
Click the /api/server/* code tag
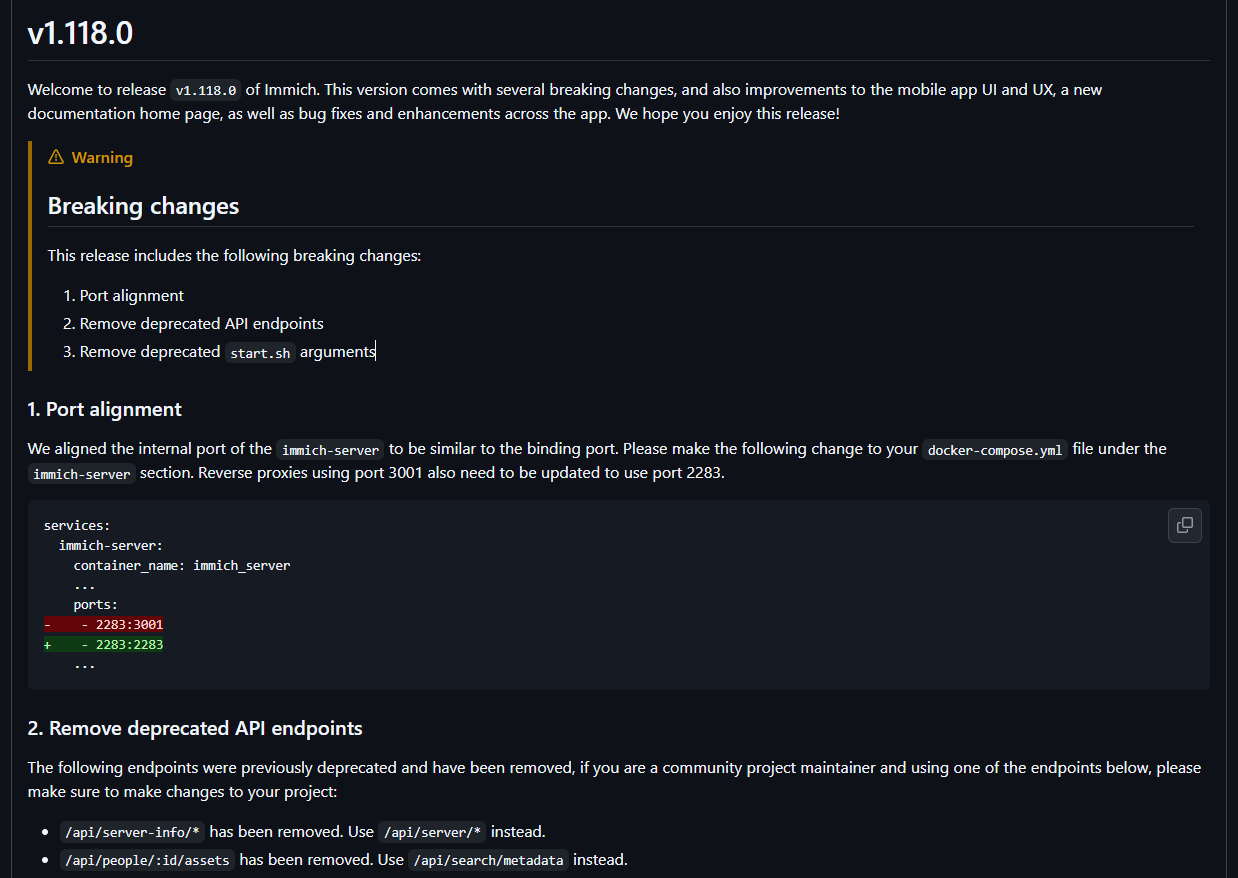pos(432,832)
